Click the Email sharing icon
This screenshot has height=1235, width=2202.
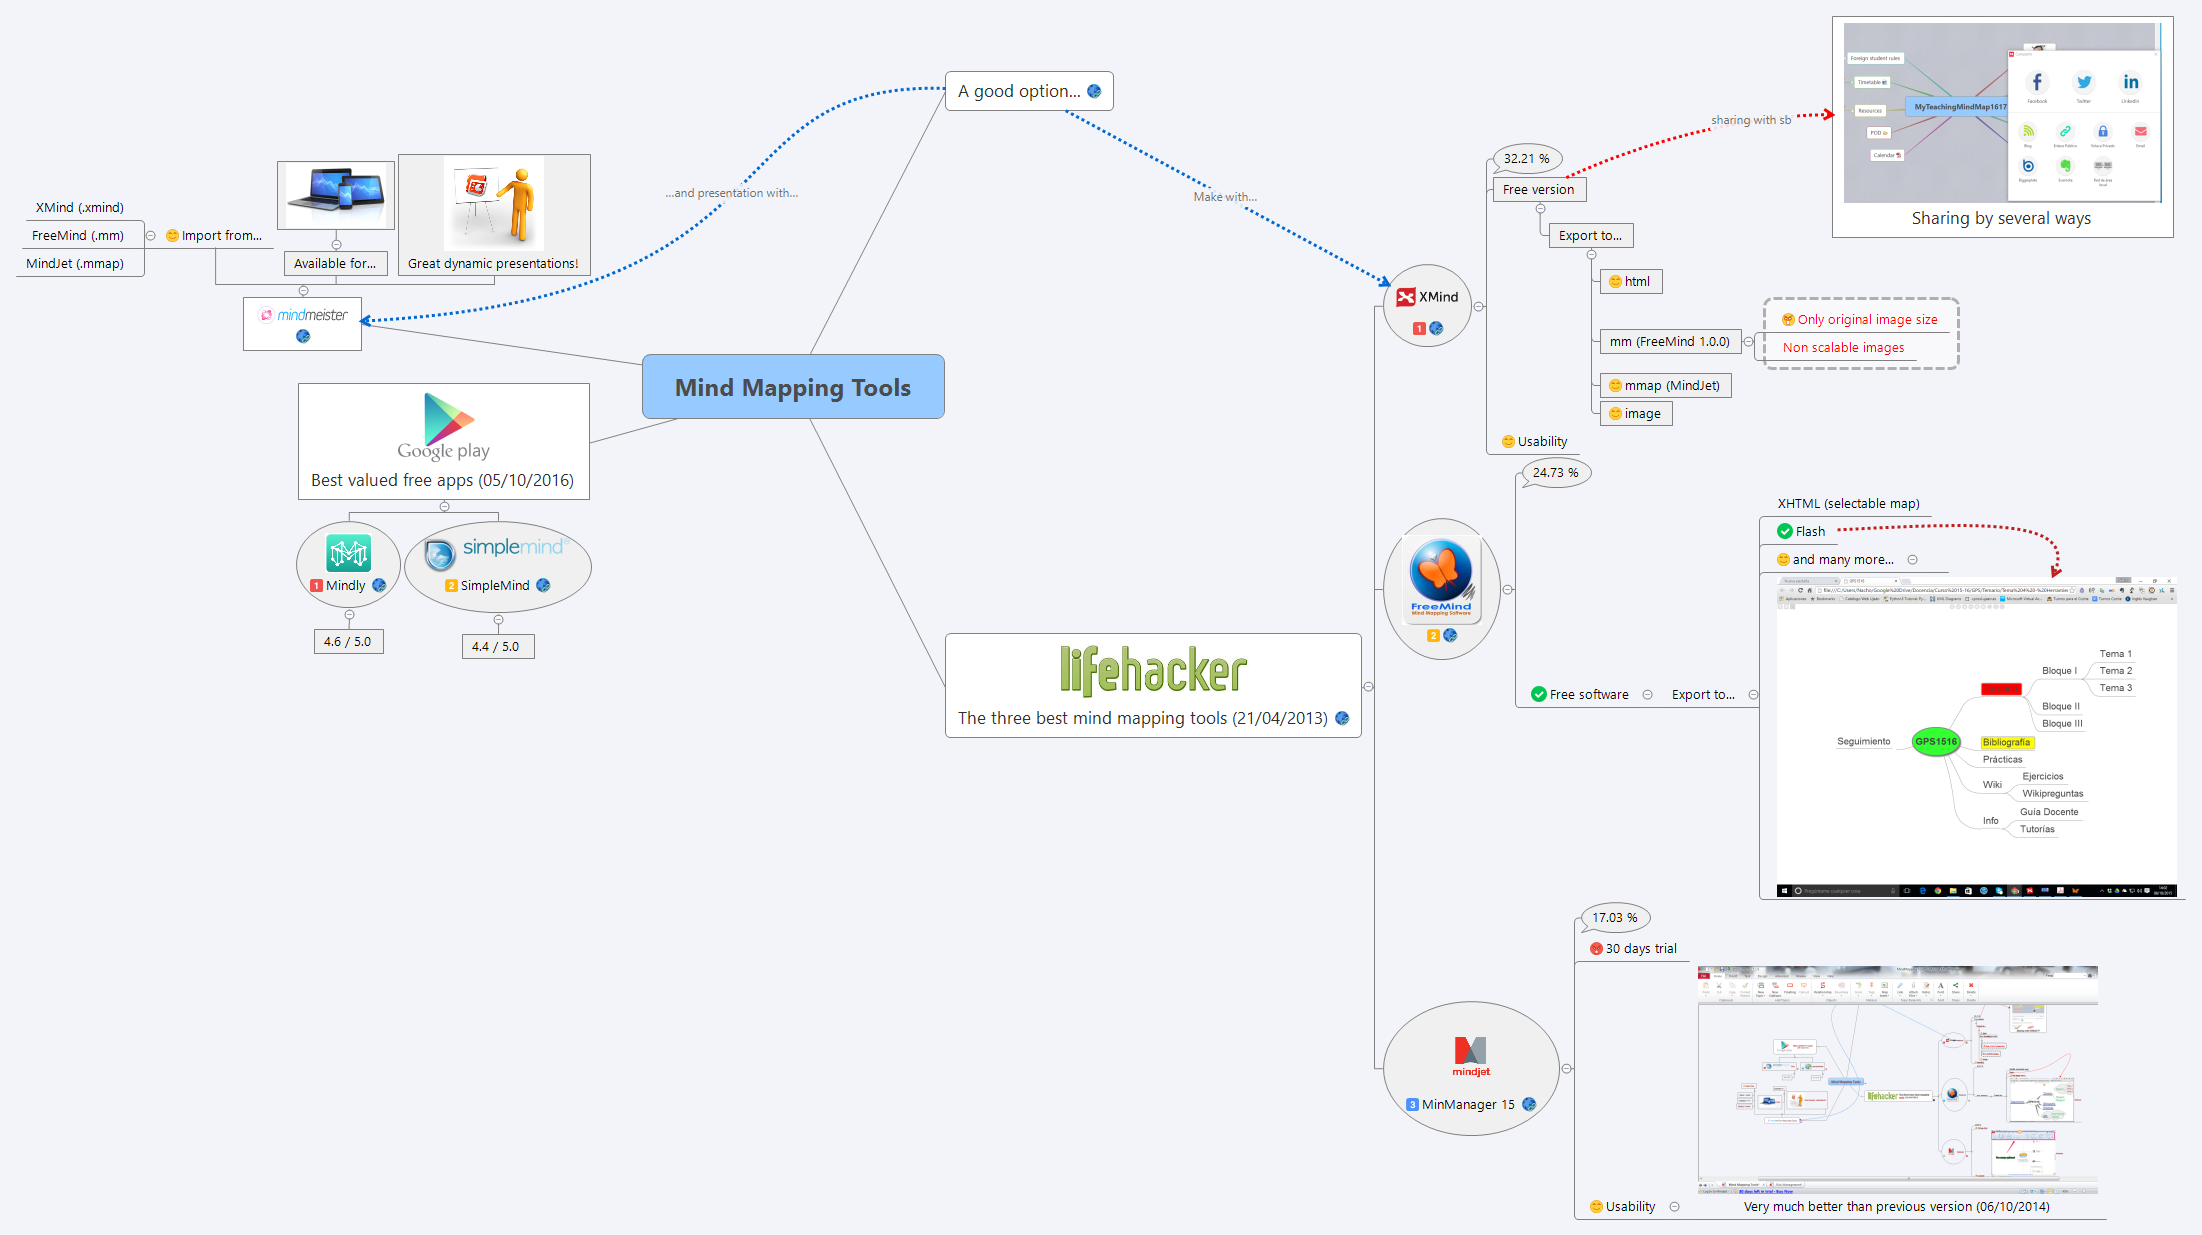click(2140, 130)
